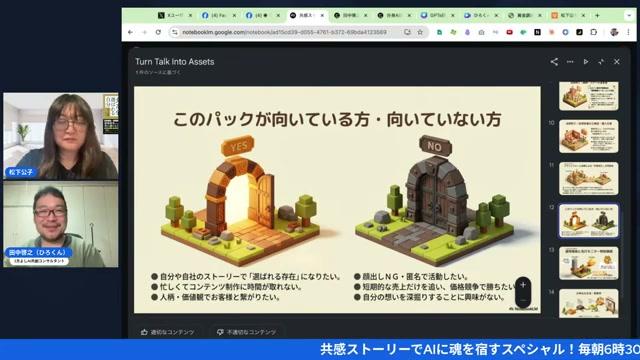Click the blue circular extension icon

click(565, 32)
